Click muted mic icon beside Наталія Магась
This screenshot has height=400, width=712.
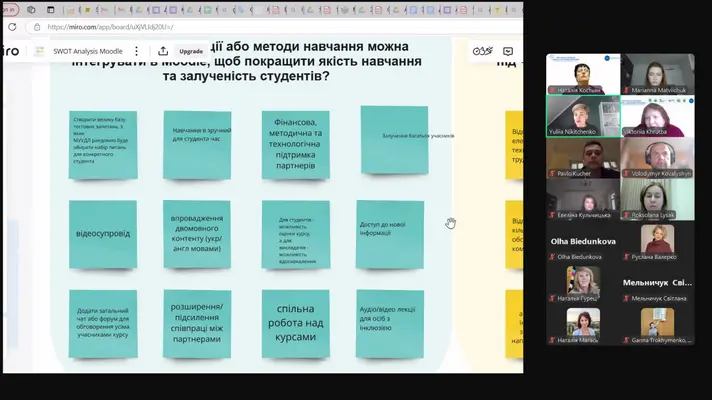coord(553,340)
